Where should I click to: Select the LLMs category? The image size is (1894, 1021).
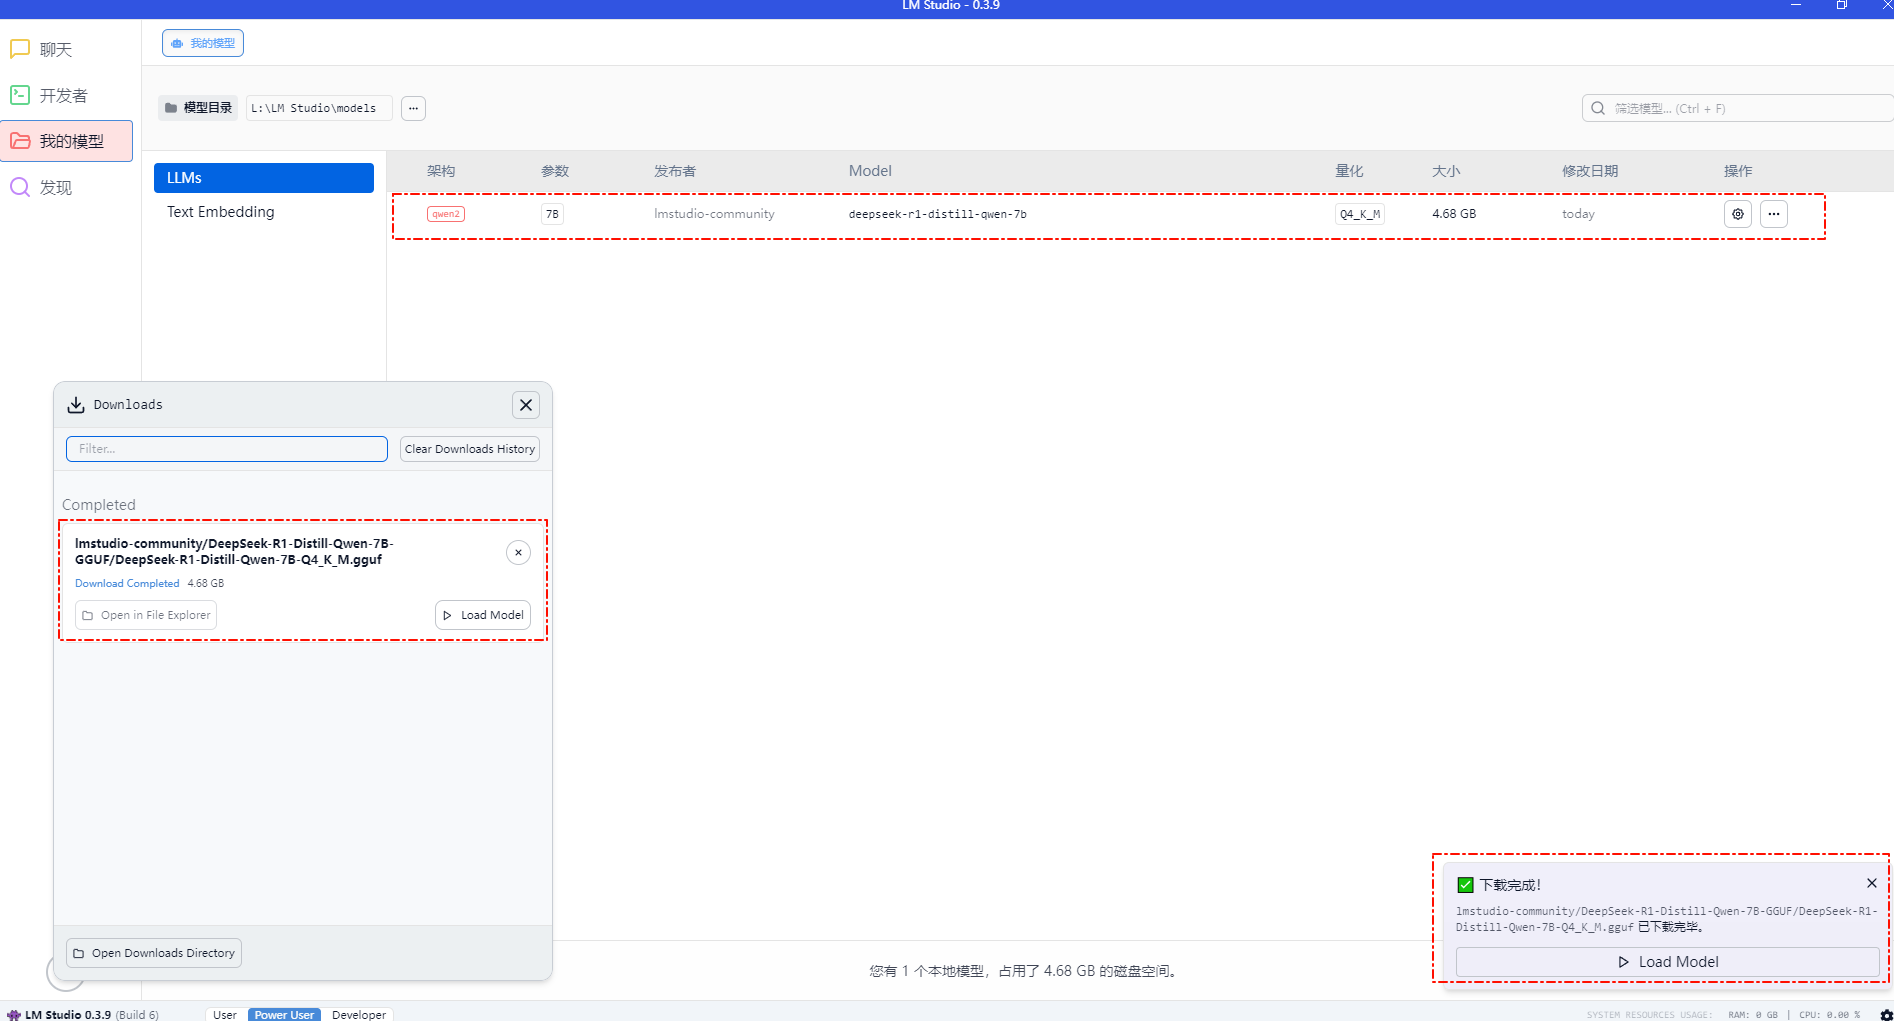click(264, 178)
